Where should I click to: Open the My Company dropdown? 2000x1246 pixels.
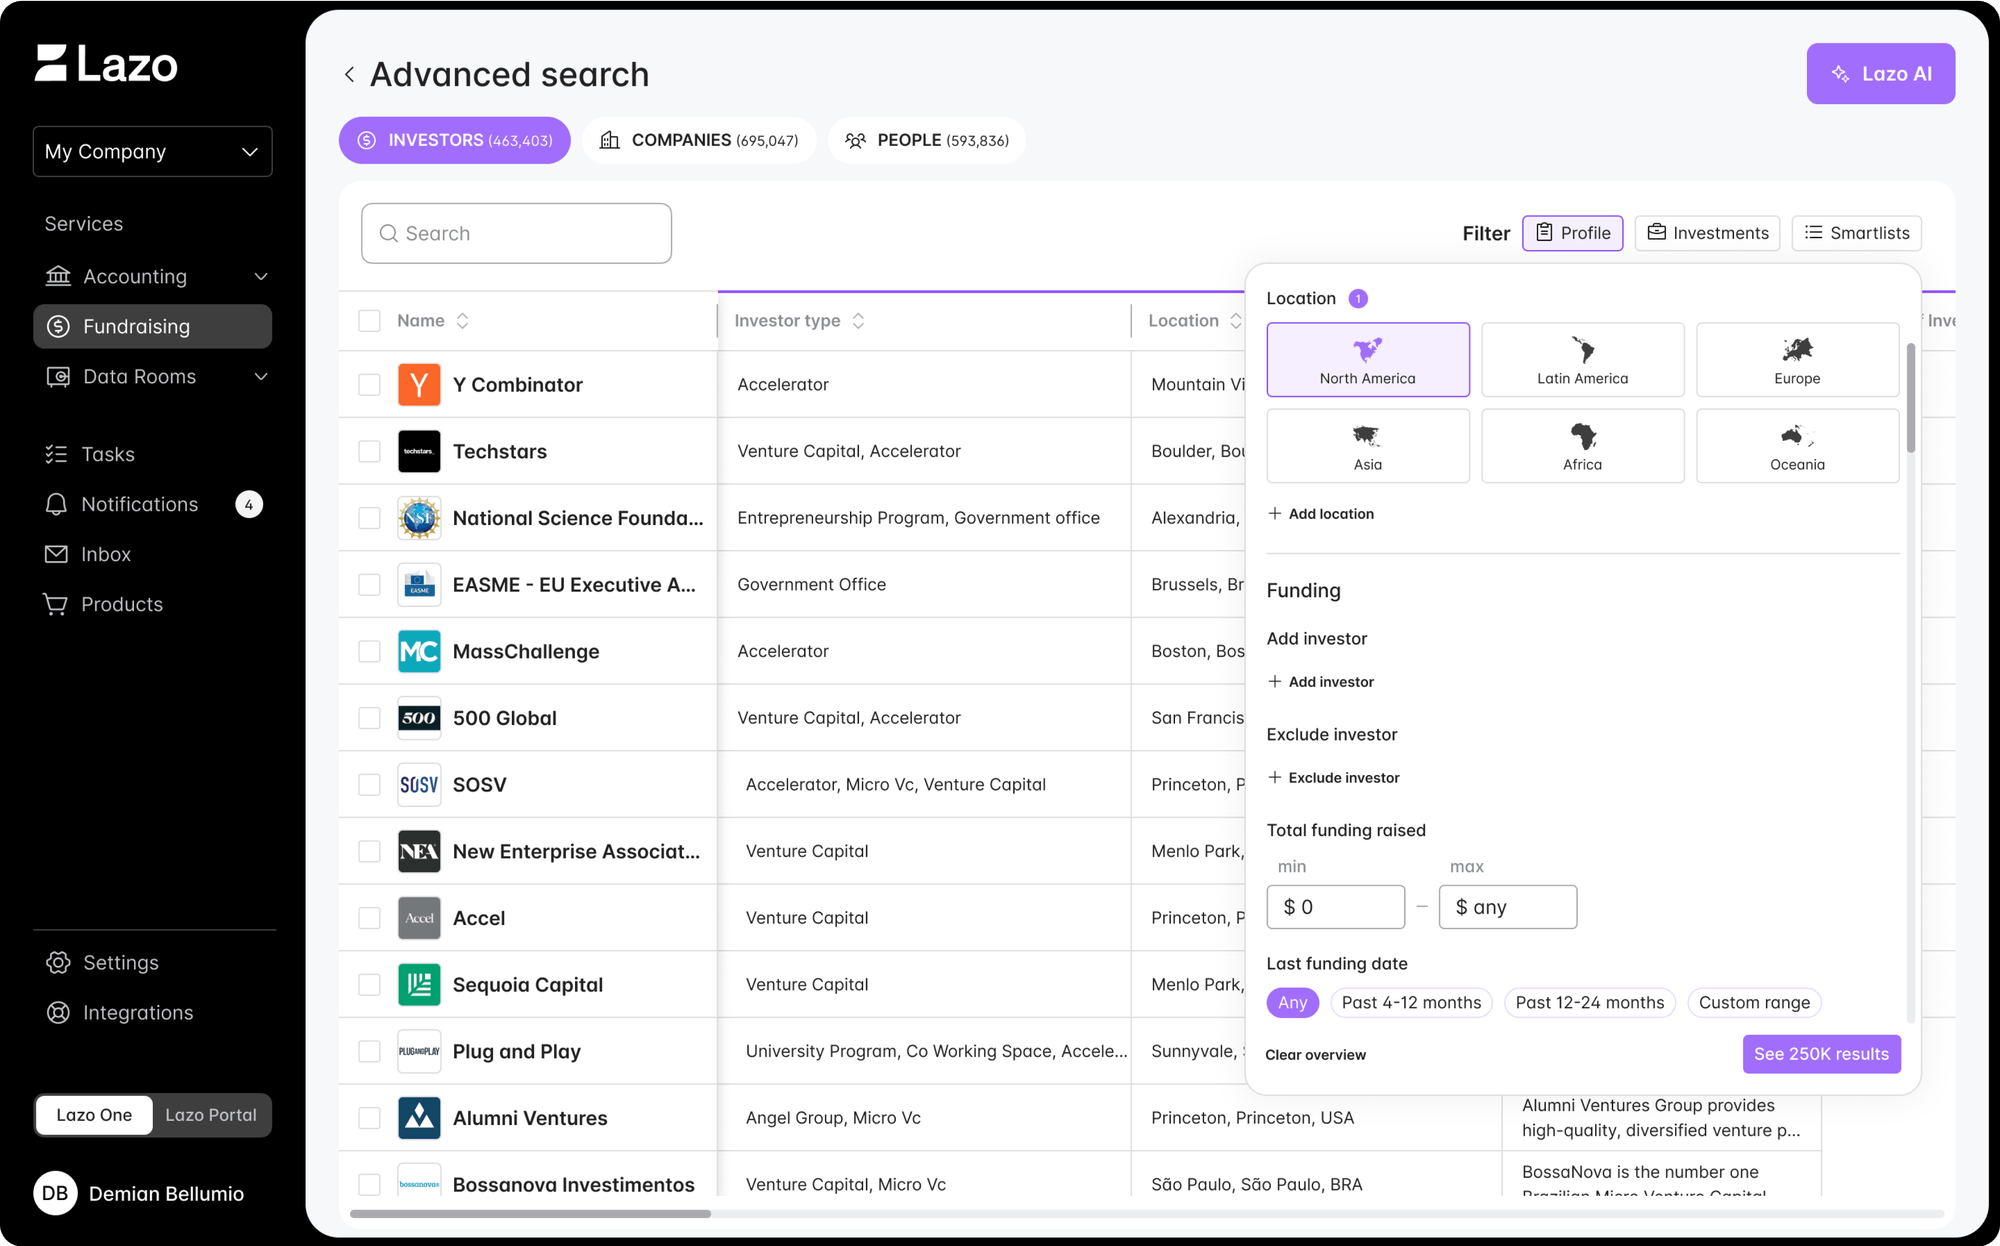coord(152,151)
